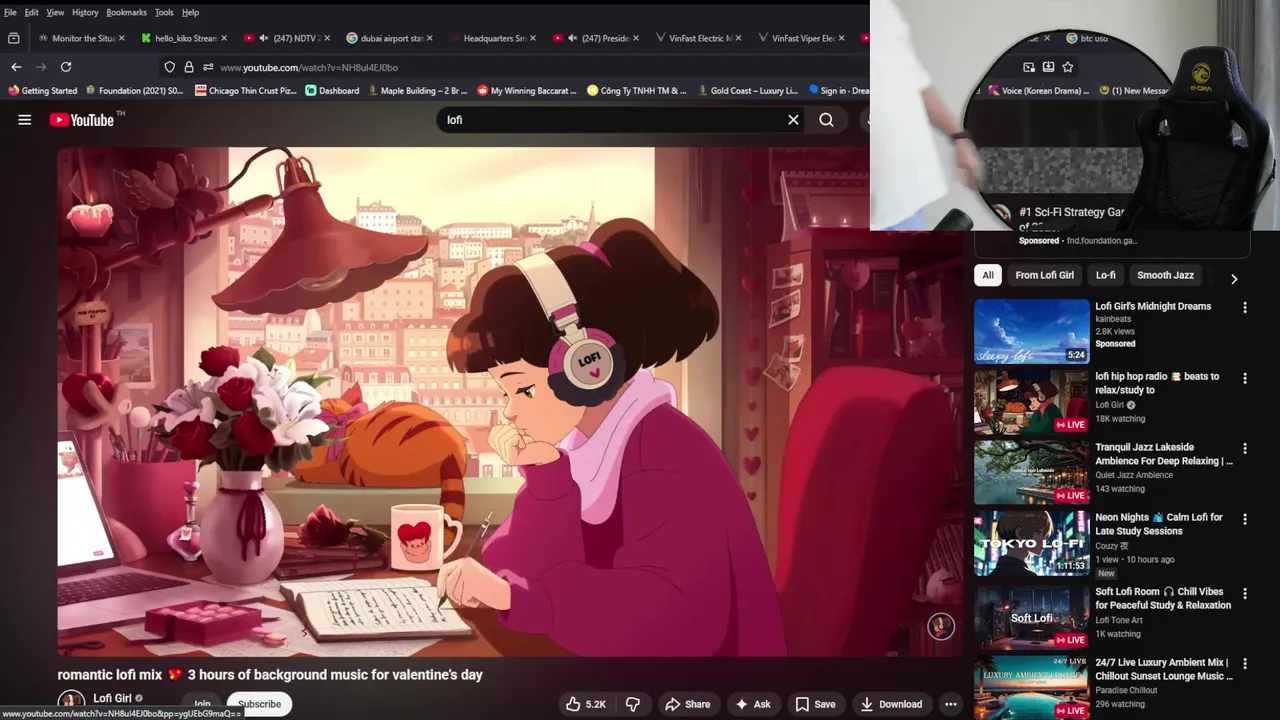This screenshot has width=1280, height=720.
Task: Open options for Neon Nights video
Action: (x=1245, y=519)
